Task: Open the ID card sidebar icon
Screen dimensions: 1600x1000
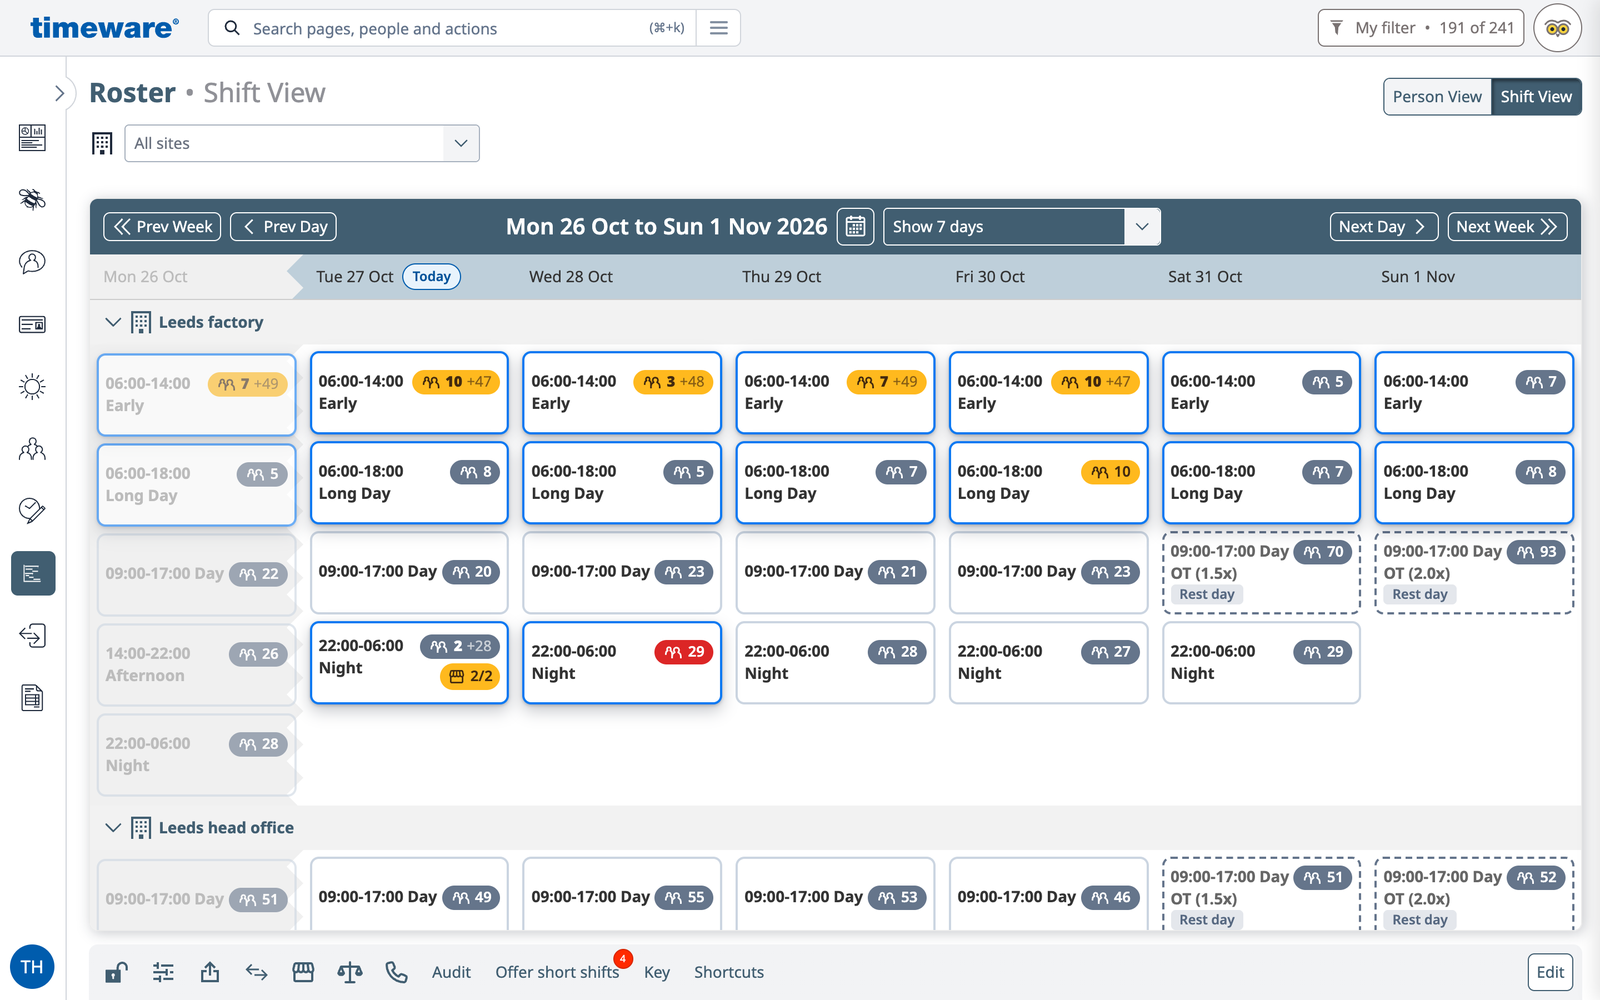Action: [32, 324]
